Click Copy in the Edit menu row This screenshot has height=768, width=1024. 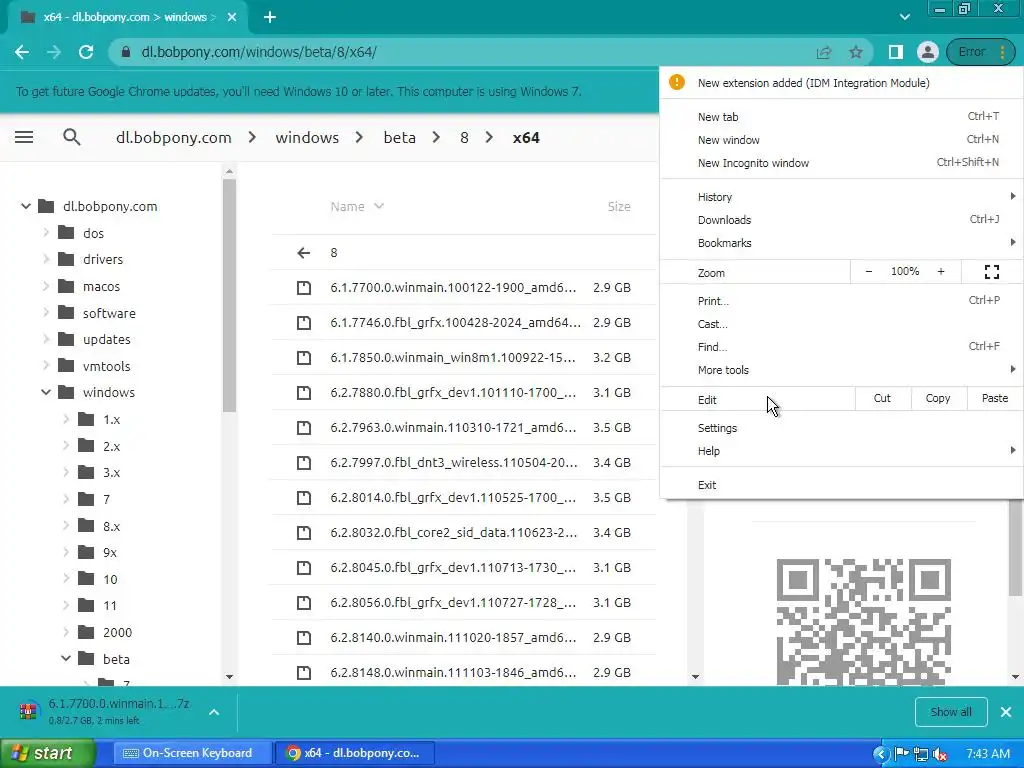point(938,398)
